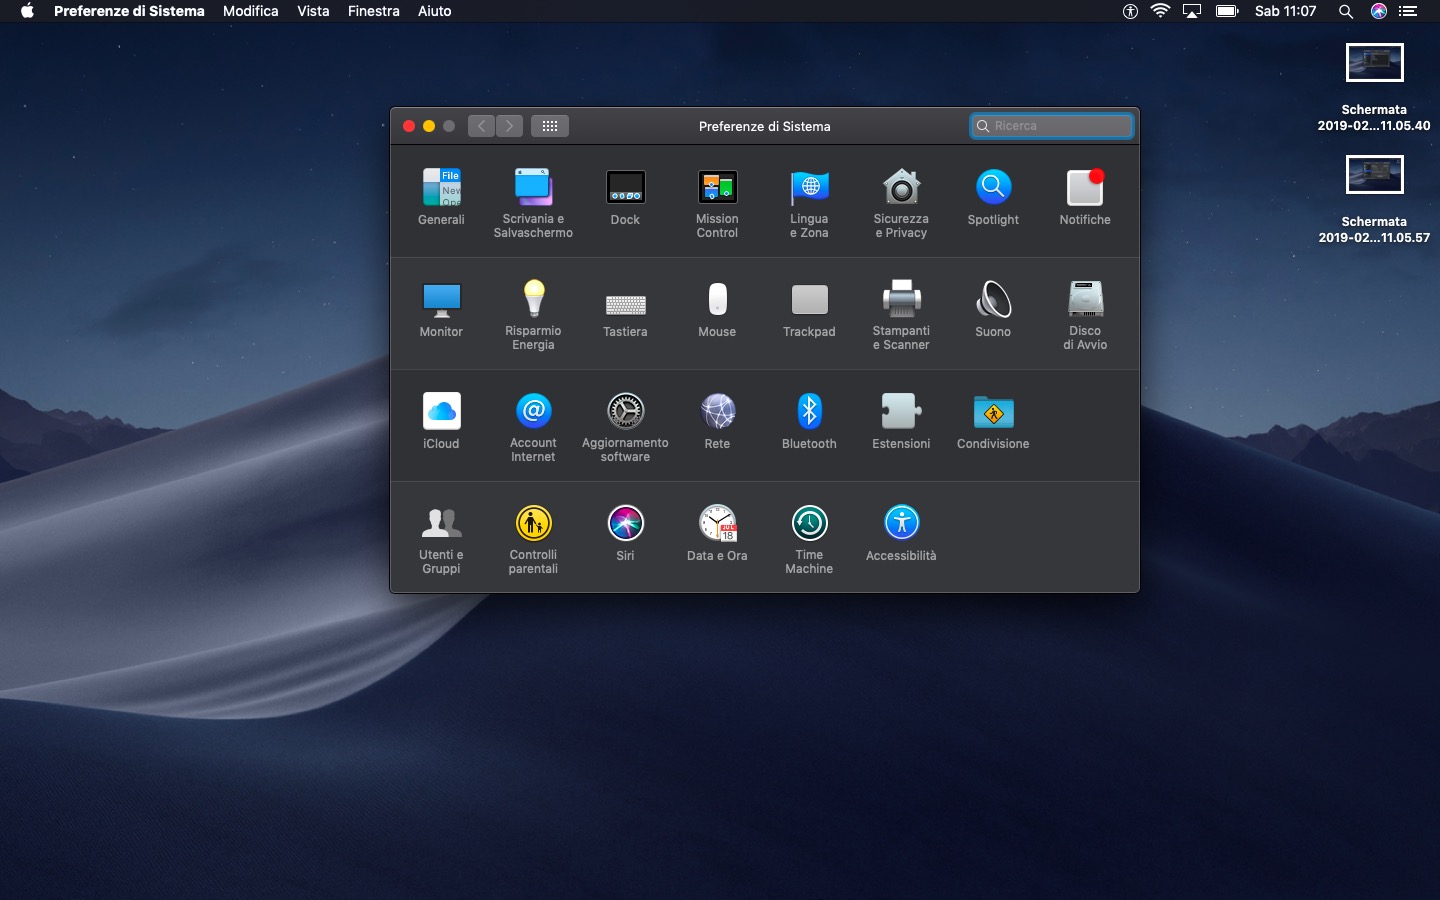Go back with the left arrow button
This screenshot has height=900, width=1440.
coord(482,126)
